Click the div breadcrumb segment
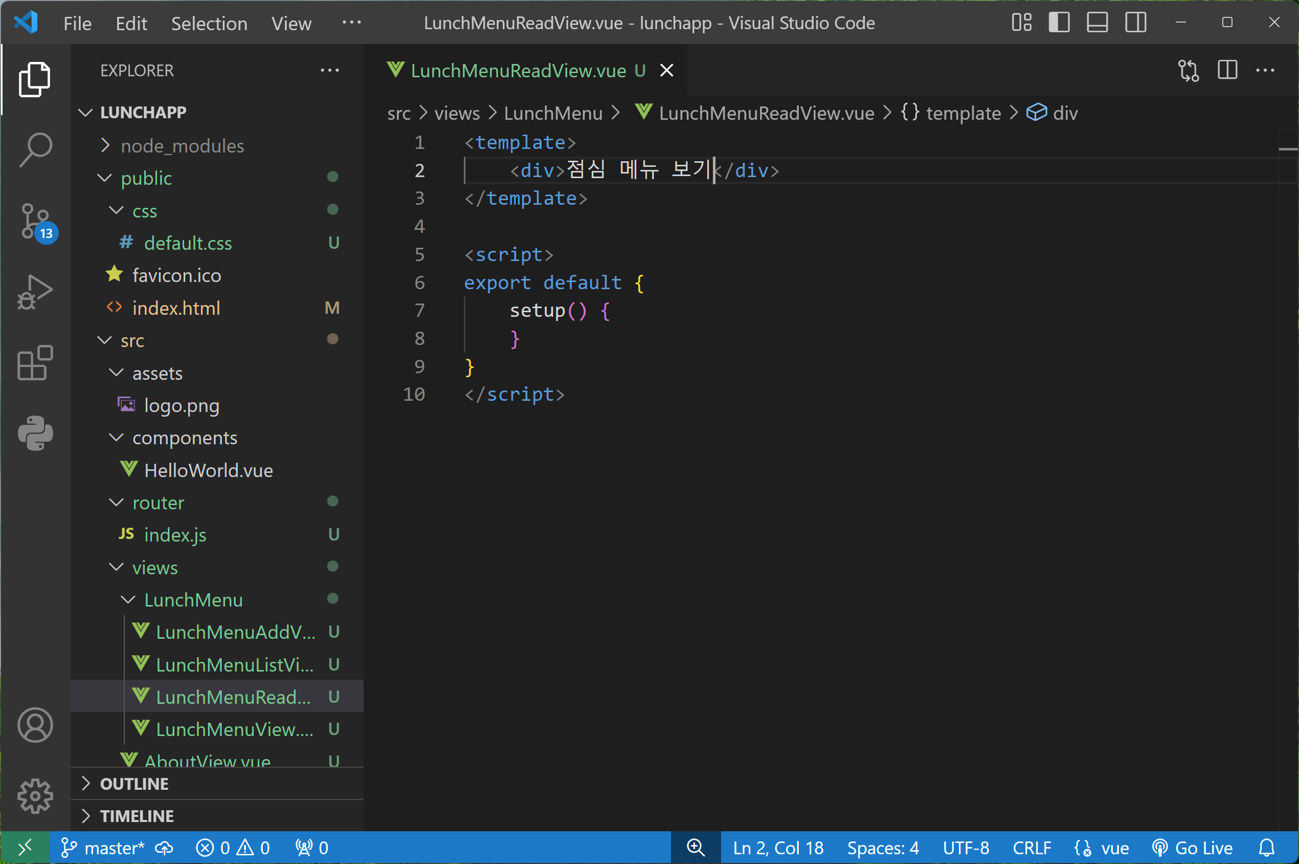This screenshot has height=864, width=1299. tap(1053, 113)
